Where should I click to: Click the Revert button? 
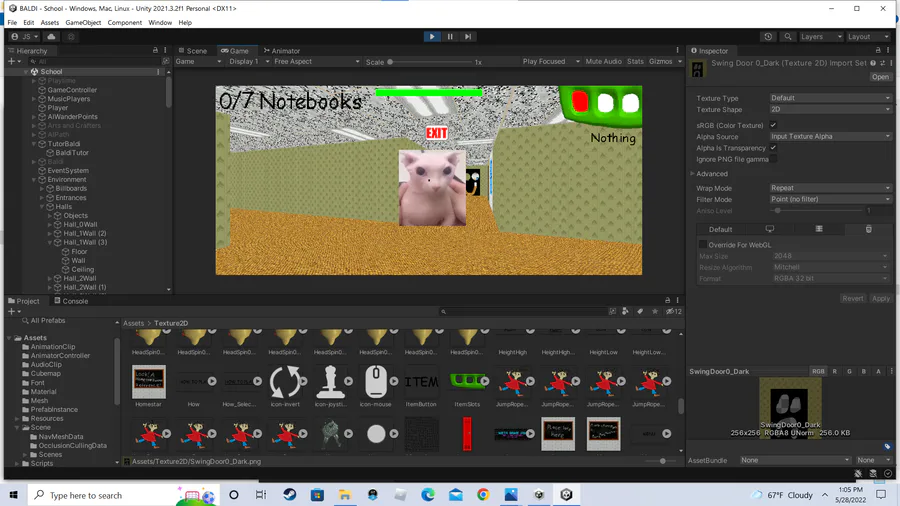pyautogui.click(x=852, y=298)
